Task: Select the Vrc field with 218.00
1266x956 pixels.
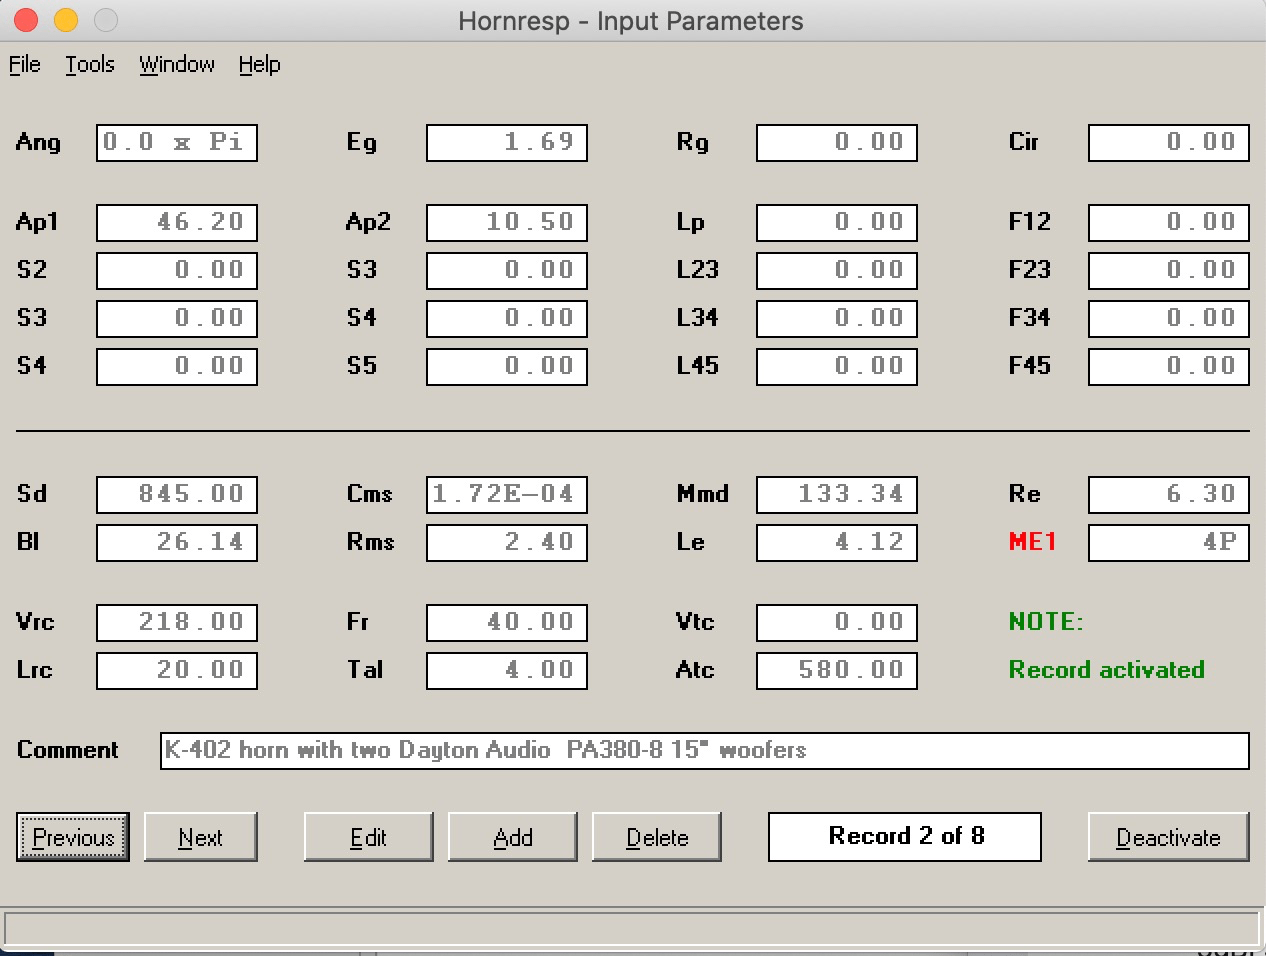Action: click(x=177, y=622)
